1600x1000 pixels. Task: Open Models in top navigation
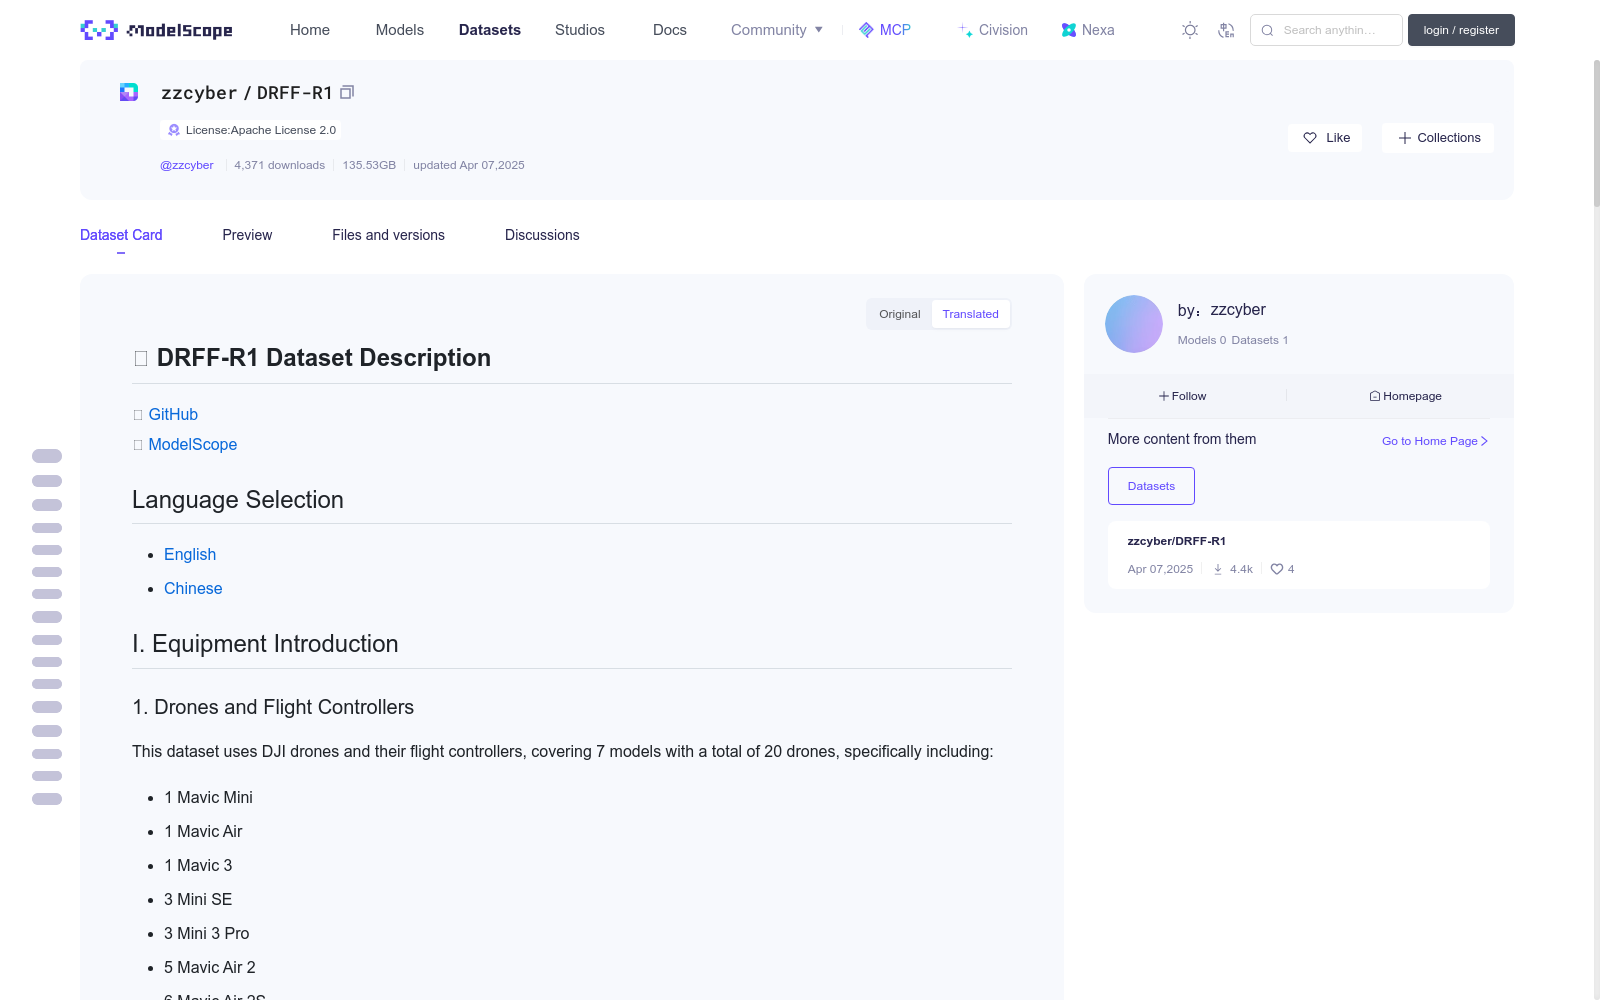(x=400, y=30)
